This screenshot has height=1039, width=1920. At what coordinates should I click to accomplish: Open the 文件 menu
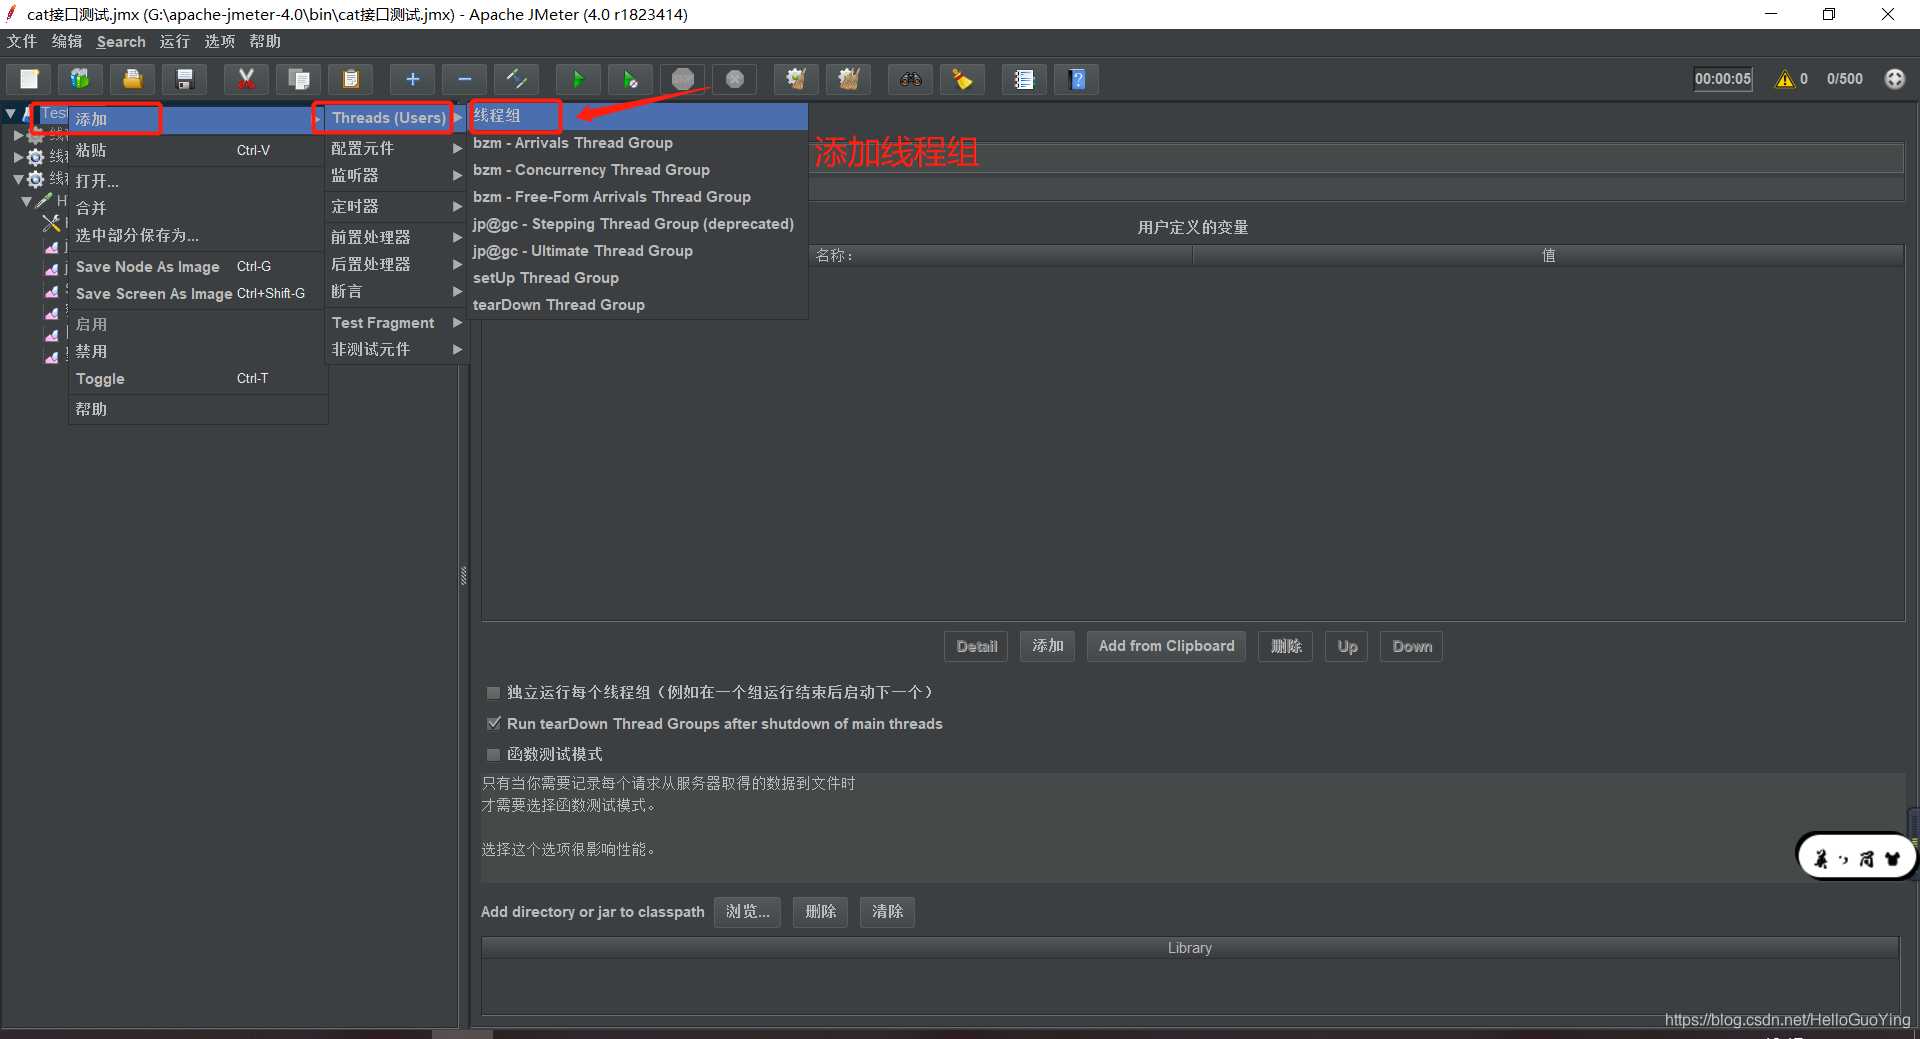point(21,41)
